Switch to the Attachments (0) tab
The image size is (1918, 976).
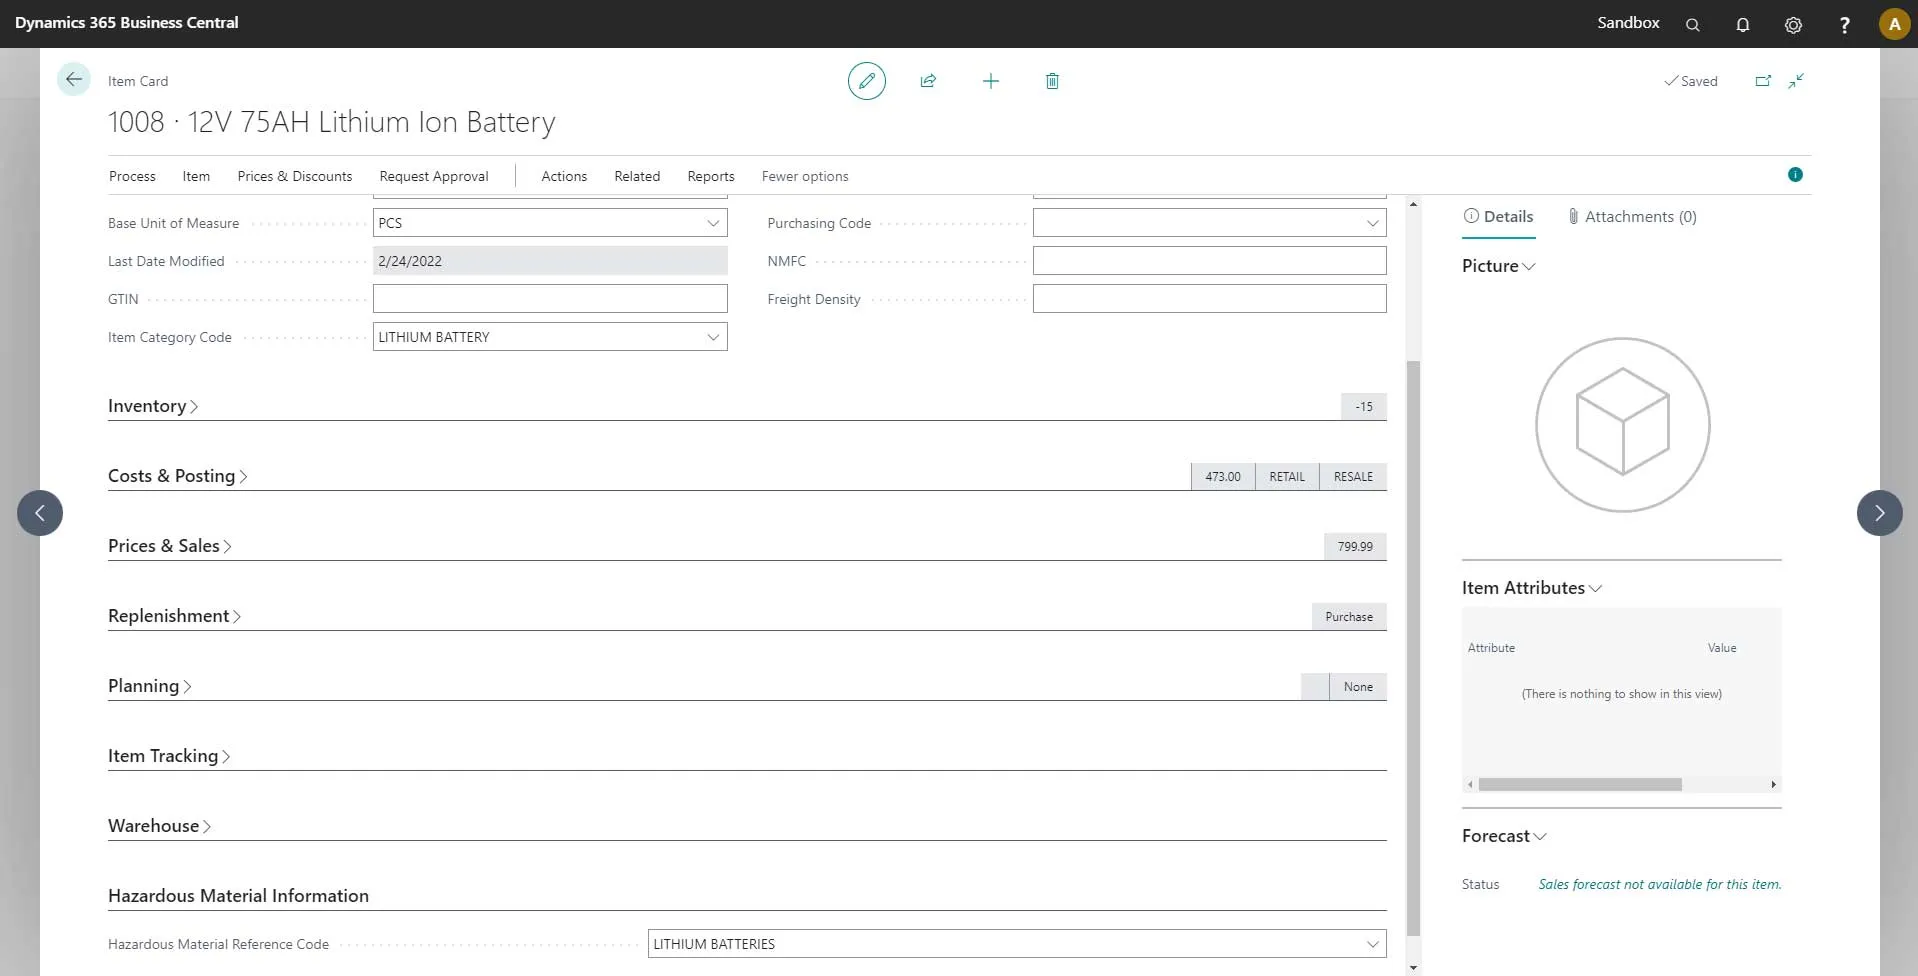[x=1631, y=217]
